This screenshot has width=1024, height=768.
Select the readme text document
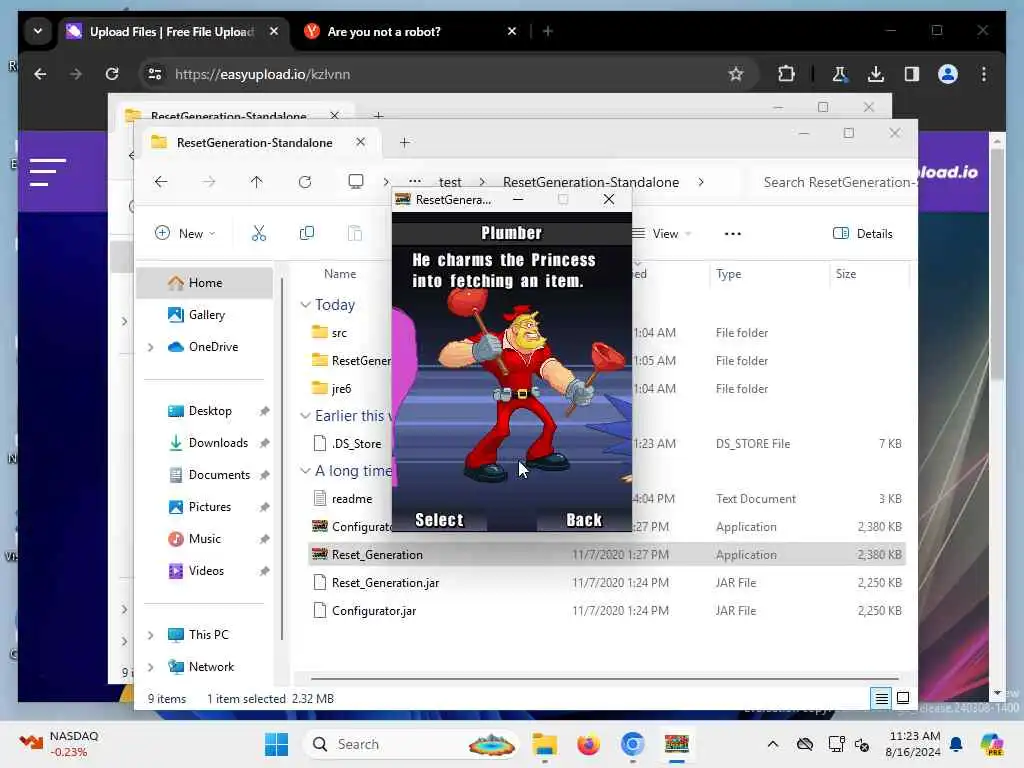pos(352,499)
